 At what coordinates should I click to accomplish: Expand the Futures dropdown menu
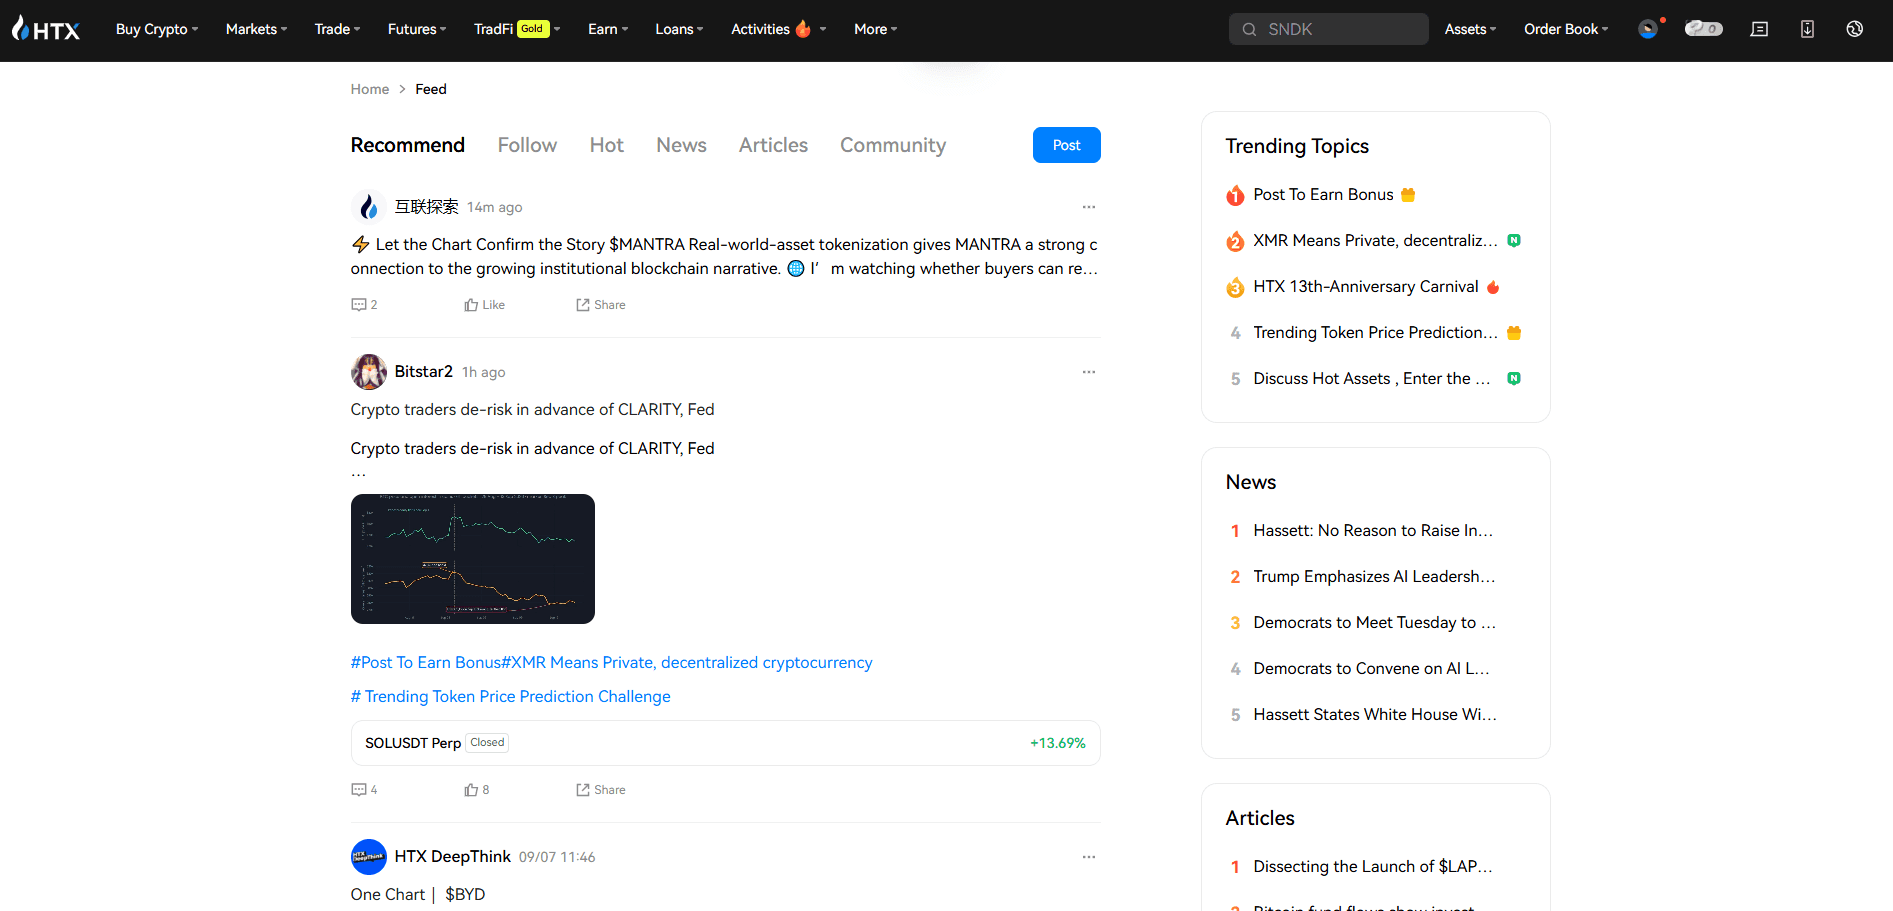417,29
